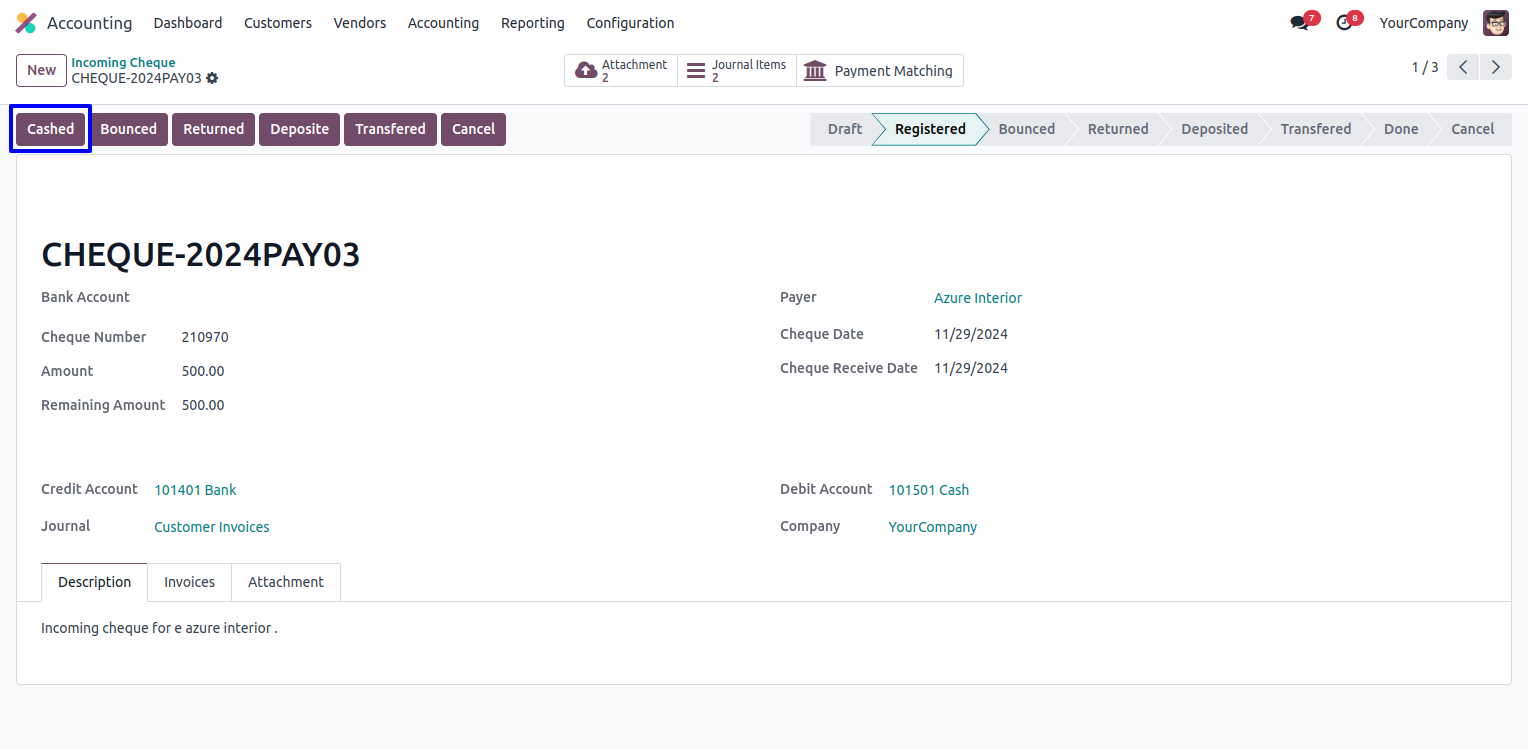
Task: Click the Attachment cloud upload icon
Action: tap(586, 71)
